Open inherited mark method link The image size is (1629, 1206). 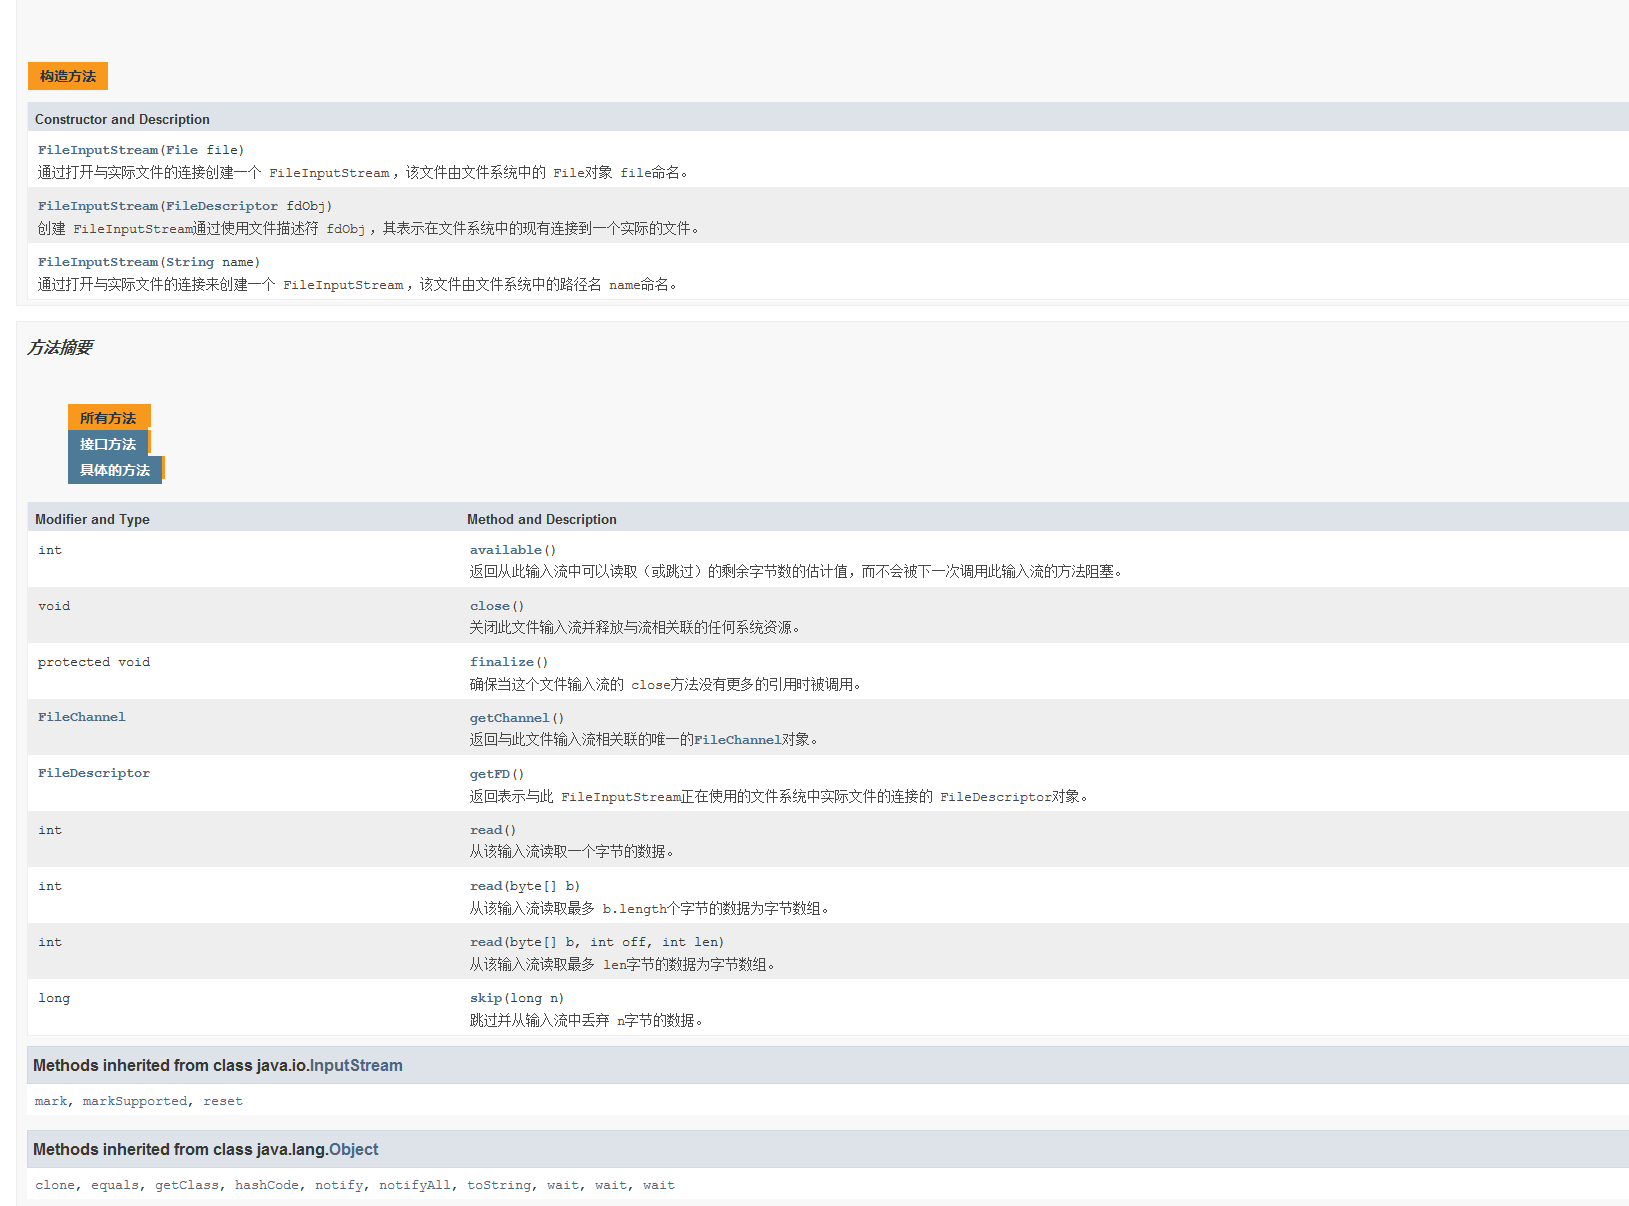tap(51, 1101)
